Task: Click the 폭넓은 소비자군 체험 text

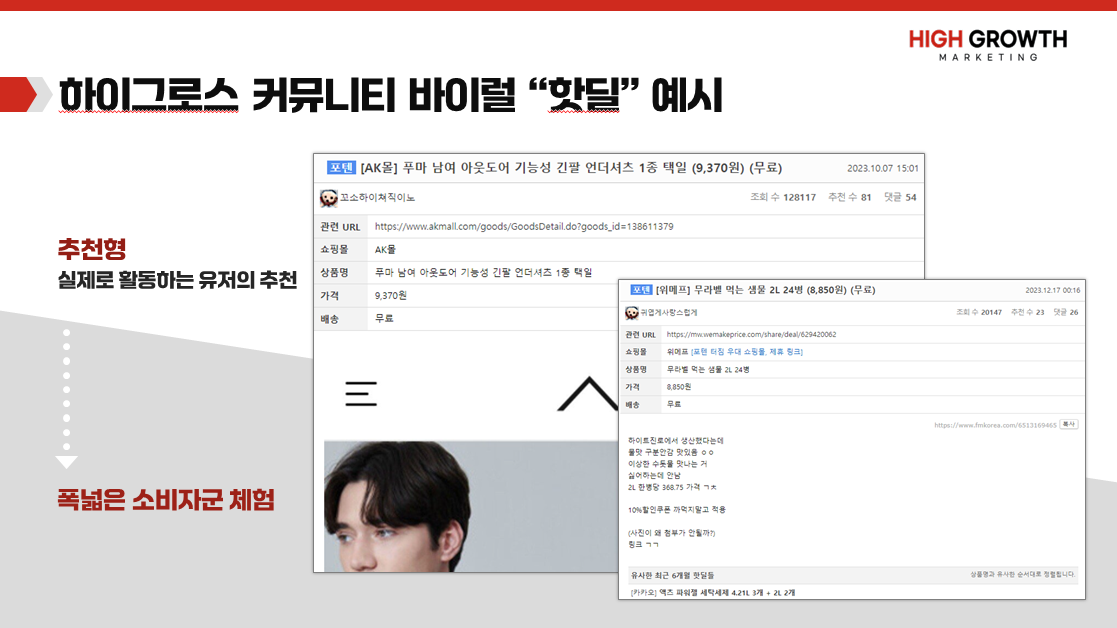Action: click(166, 500)
